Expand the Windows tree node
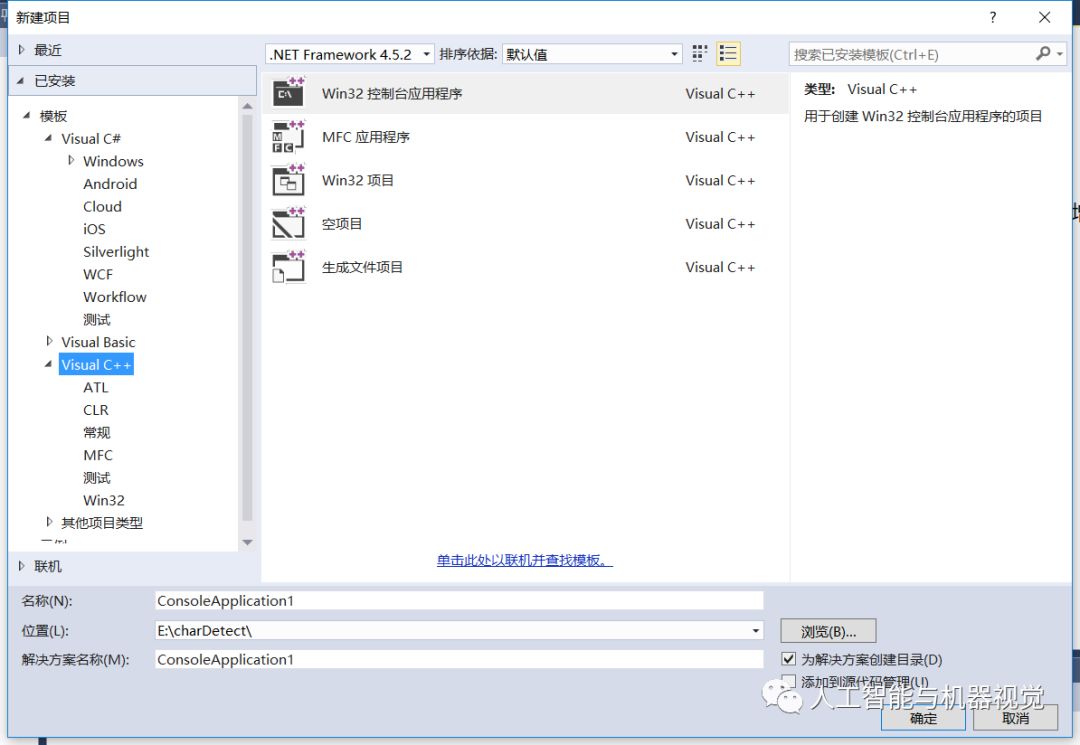The width and height of the screenshot is (1080, 745). [x=71, y=160]
